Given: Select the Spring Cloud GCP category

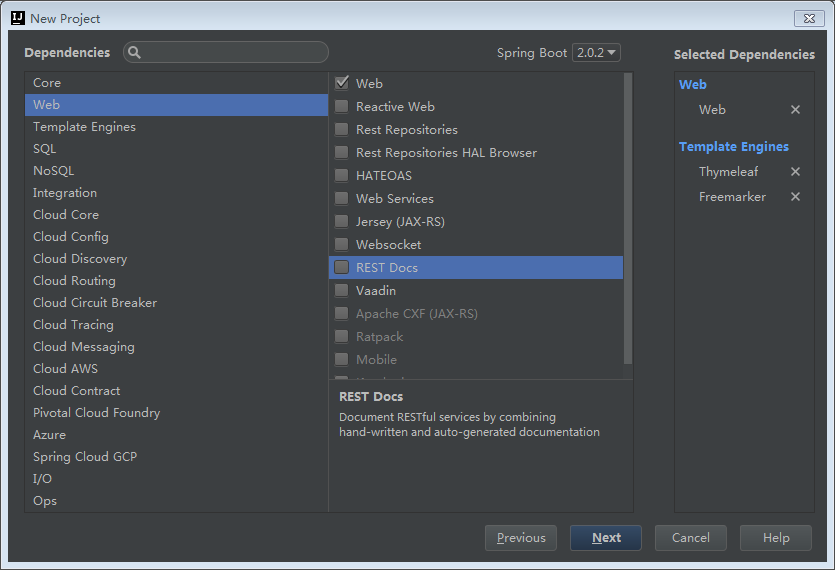Looking at the screenshot, I should point(176,457).
